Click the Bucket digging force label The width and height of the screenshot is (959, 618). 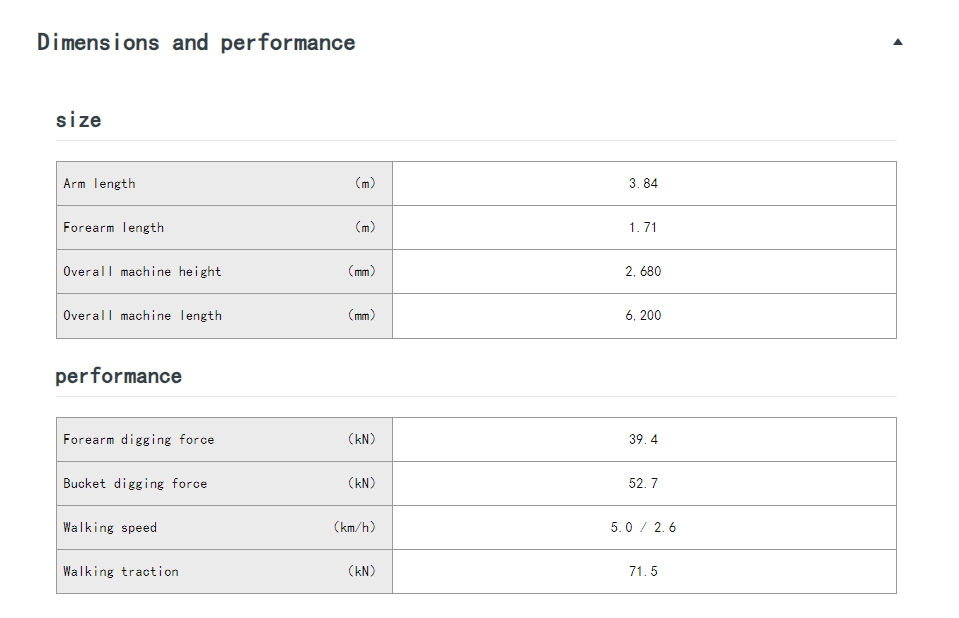pos(135,483)
